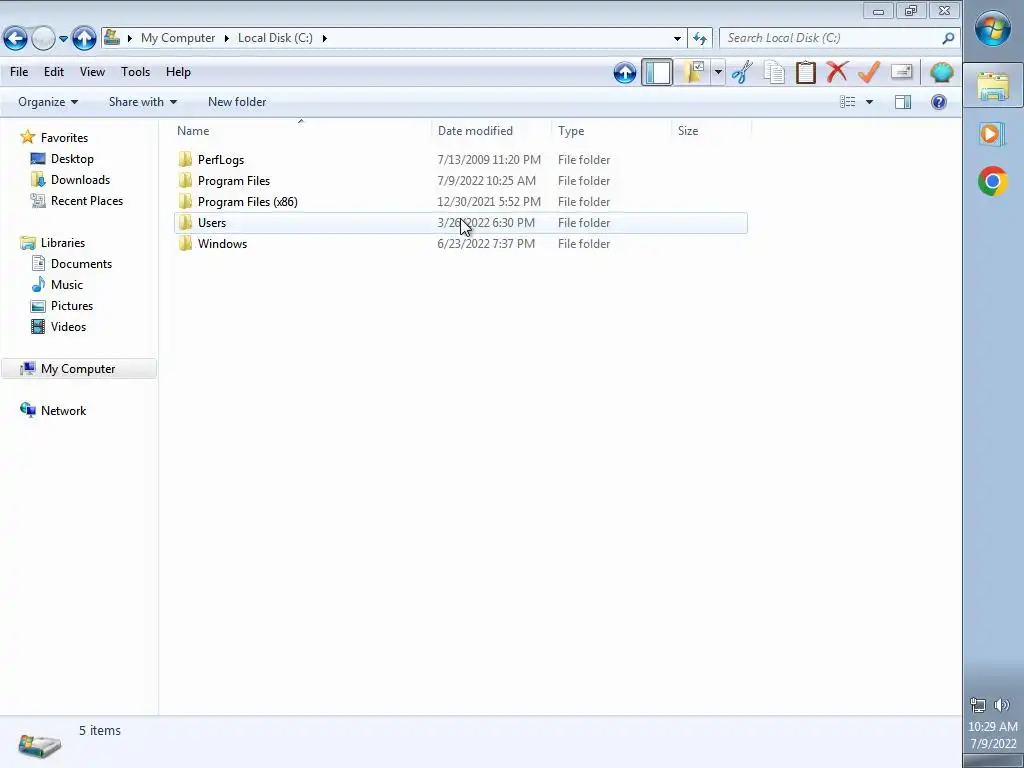This screenshot has height=768, width=1024.
Task: Click the Classic Shell settings shell icon
Action: click(x=942, y=72)
